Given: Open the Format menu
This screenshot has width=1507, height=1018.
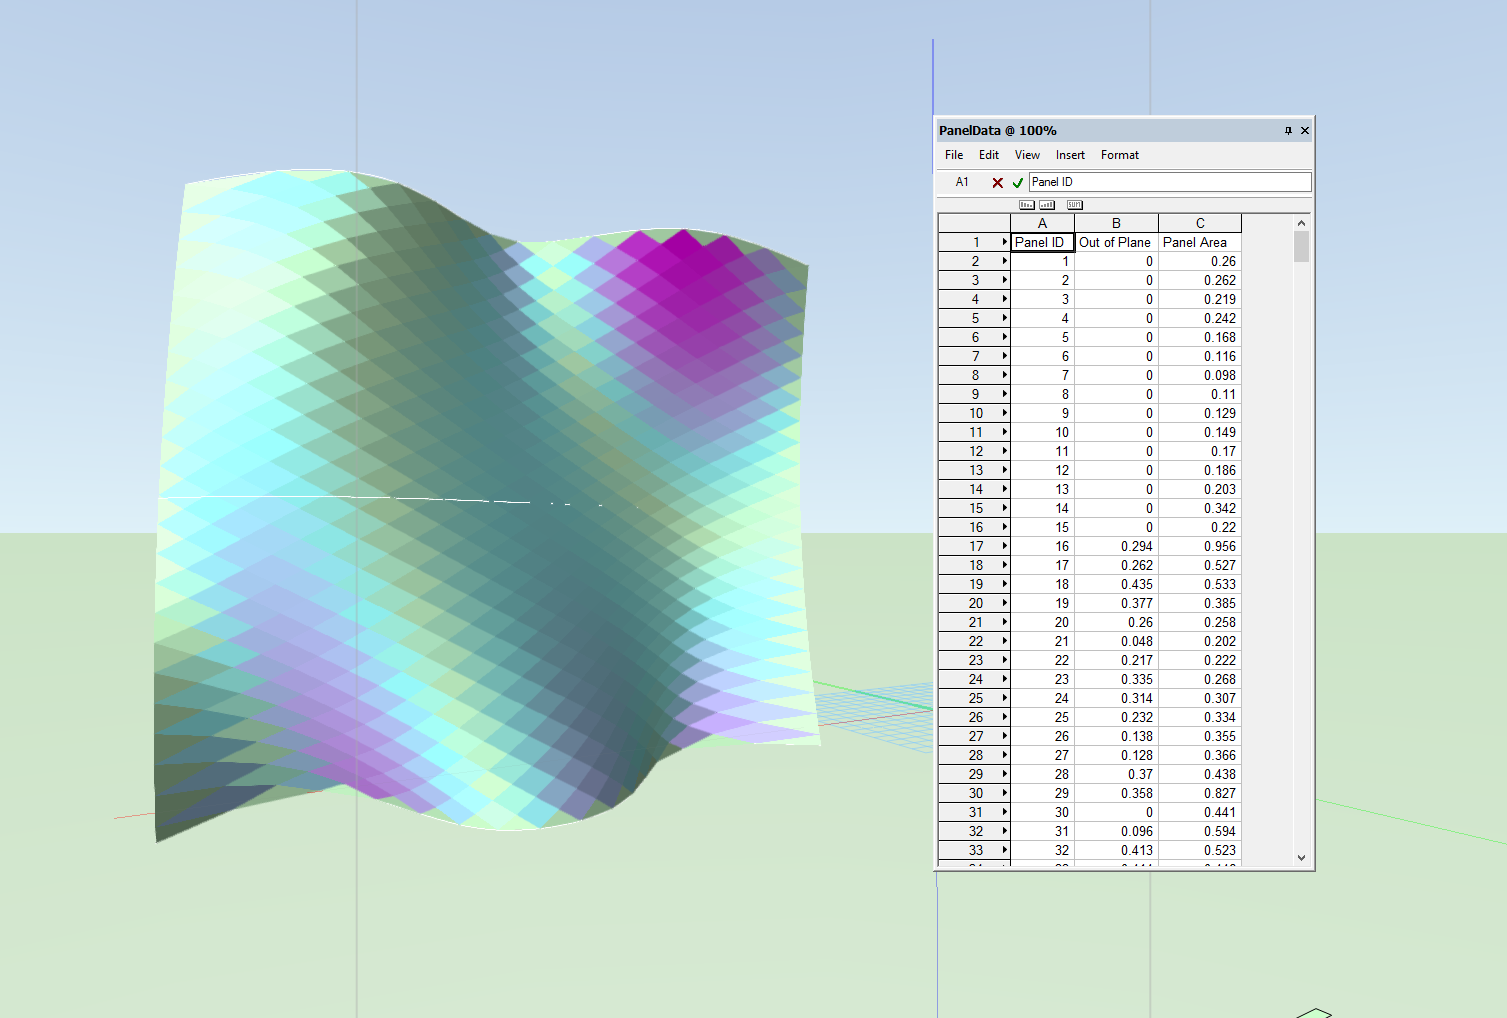Looking at the screenshot, I should [x=1119, y=155].
